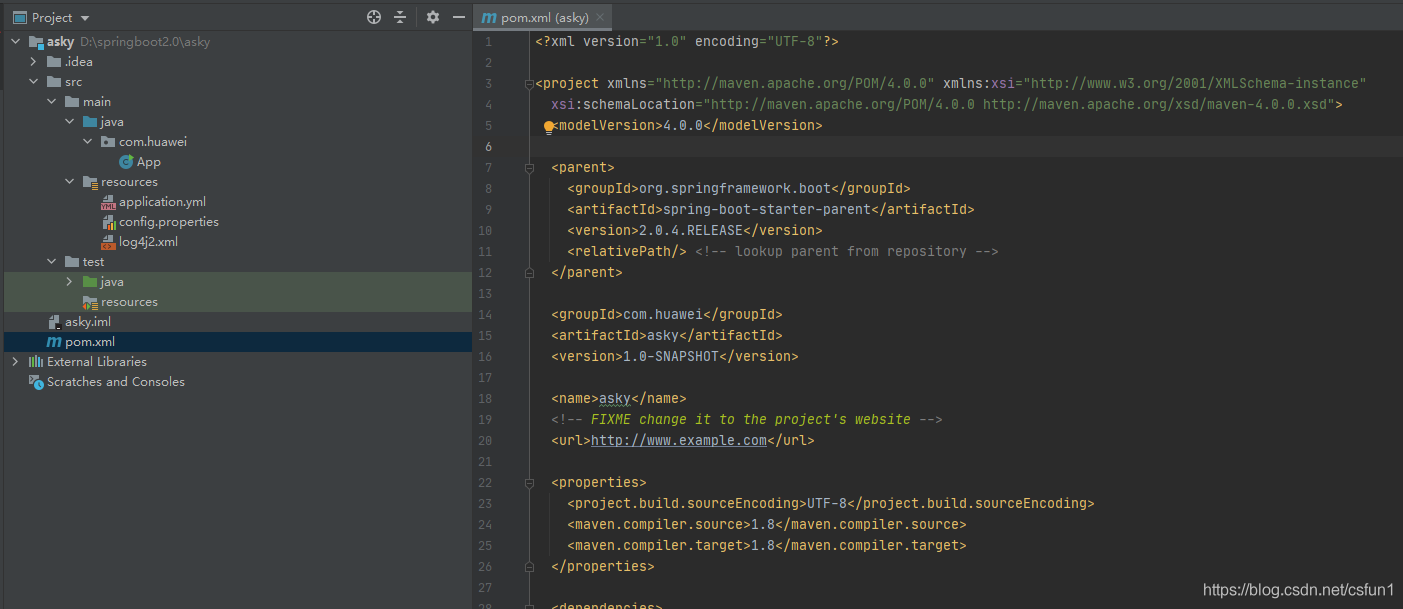Click the Project window icon in header
The height and width of the screenshot is (609, 1403).
pos(19,18)
